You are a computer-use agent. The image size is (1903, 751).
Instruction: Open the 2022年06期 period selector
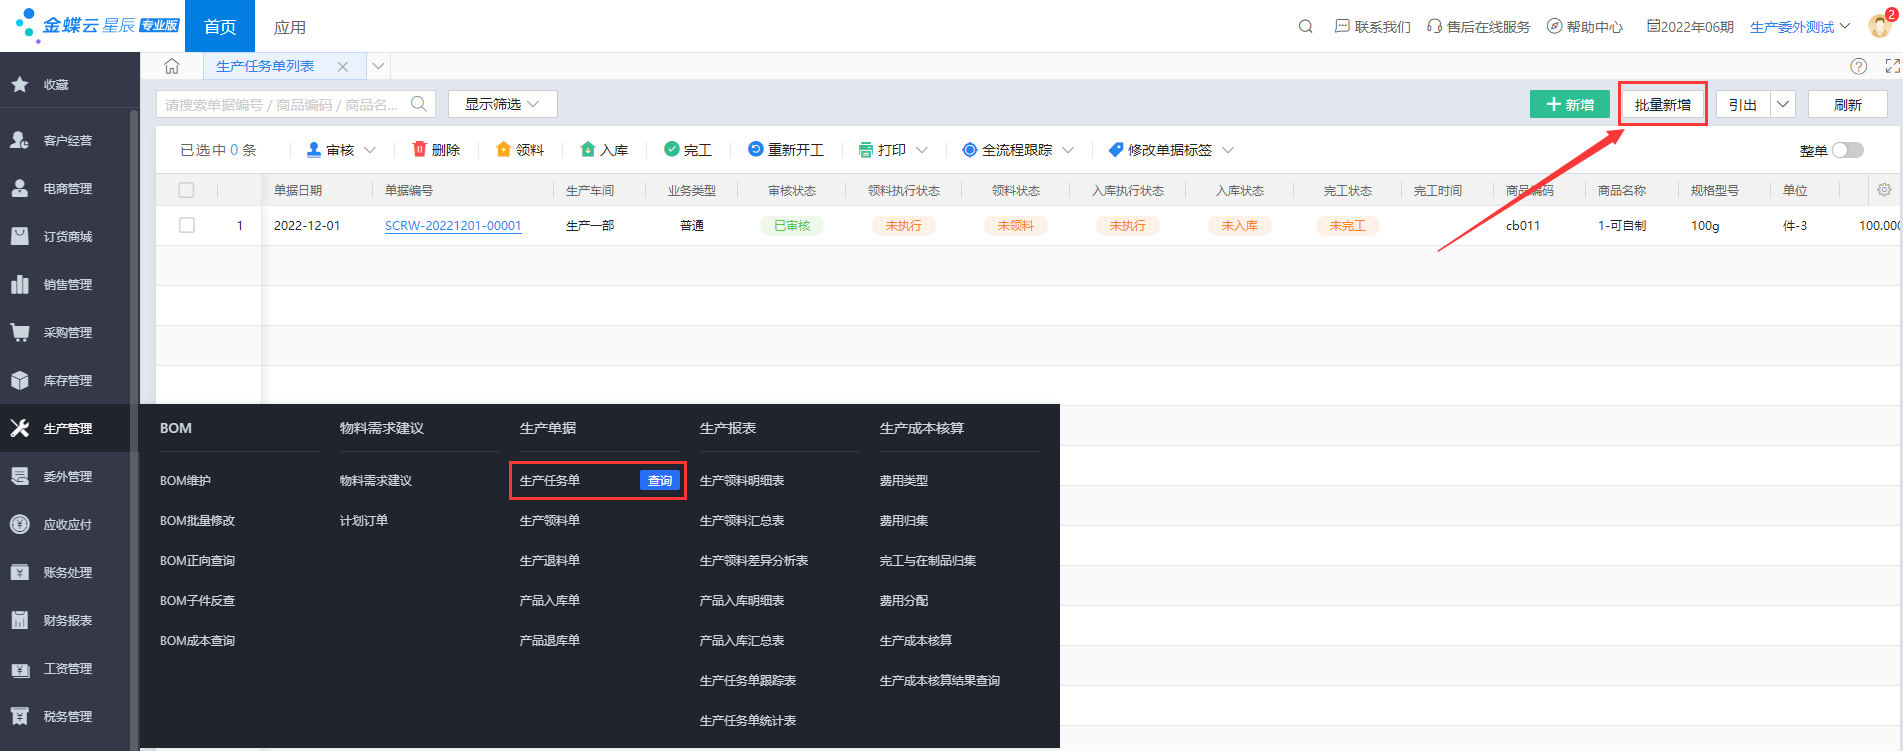coord(1690,27)
